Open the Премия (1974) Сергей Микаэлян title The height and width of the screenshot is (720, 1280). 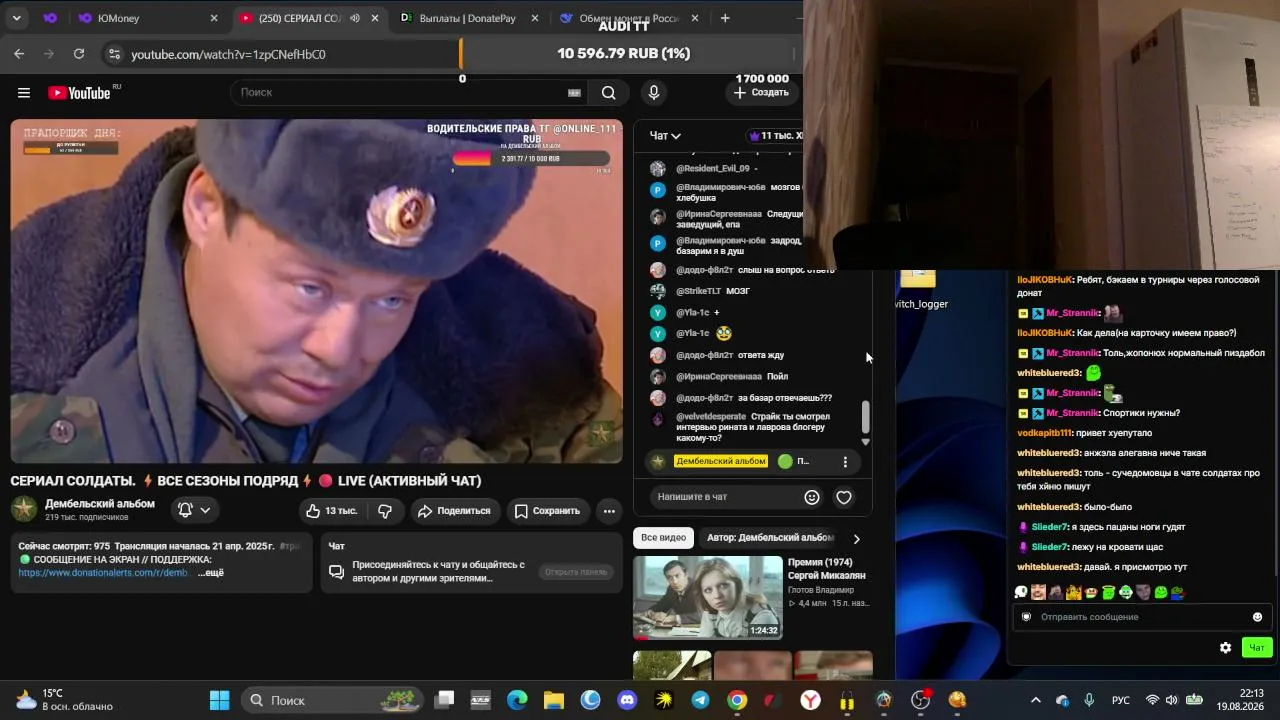826,569
